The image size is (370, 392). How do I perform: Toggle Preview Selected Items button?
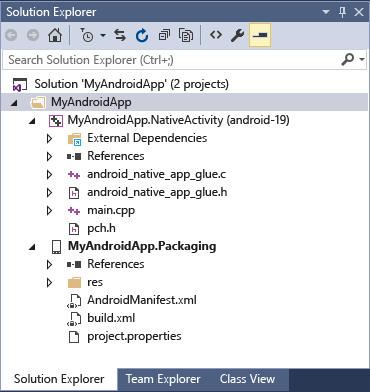[260, 35]
